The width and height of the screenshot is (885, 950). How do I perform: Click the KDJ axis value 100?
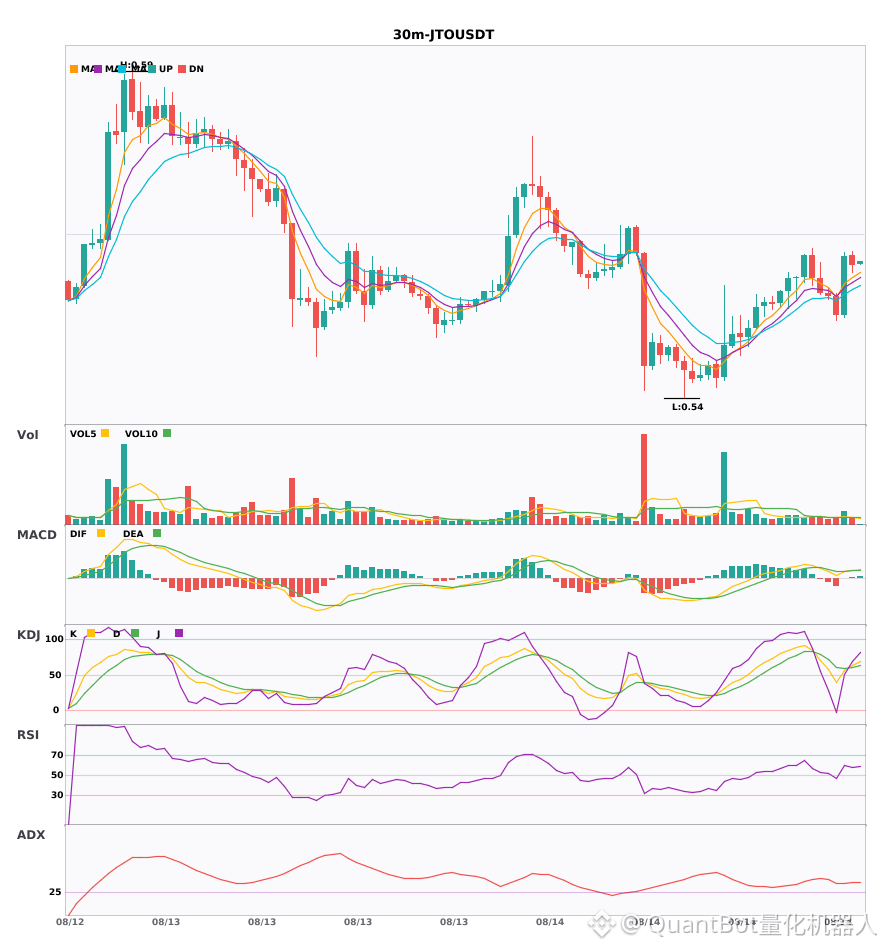55,639
